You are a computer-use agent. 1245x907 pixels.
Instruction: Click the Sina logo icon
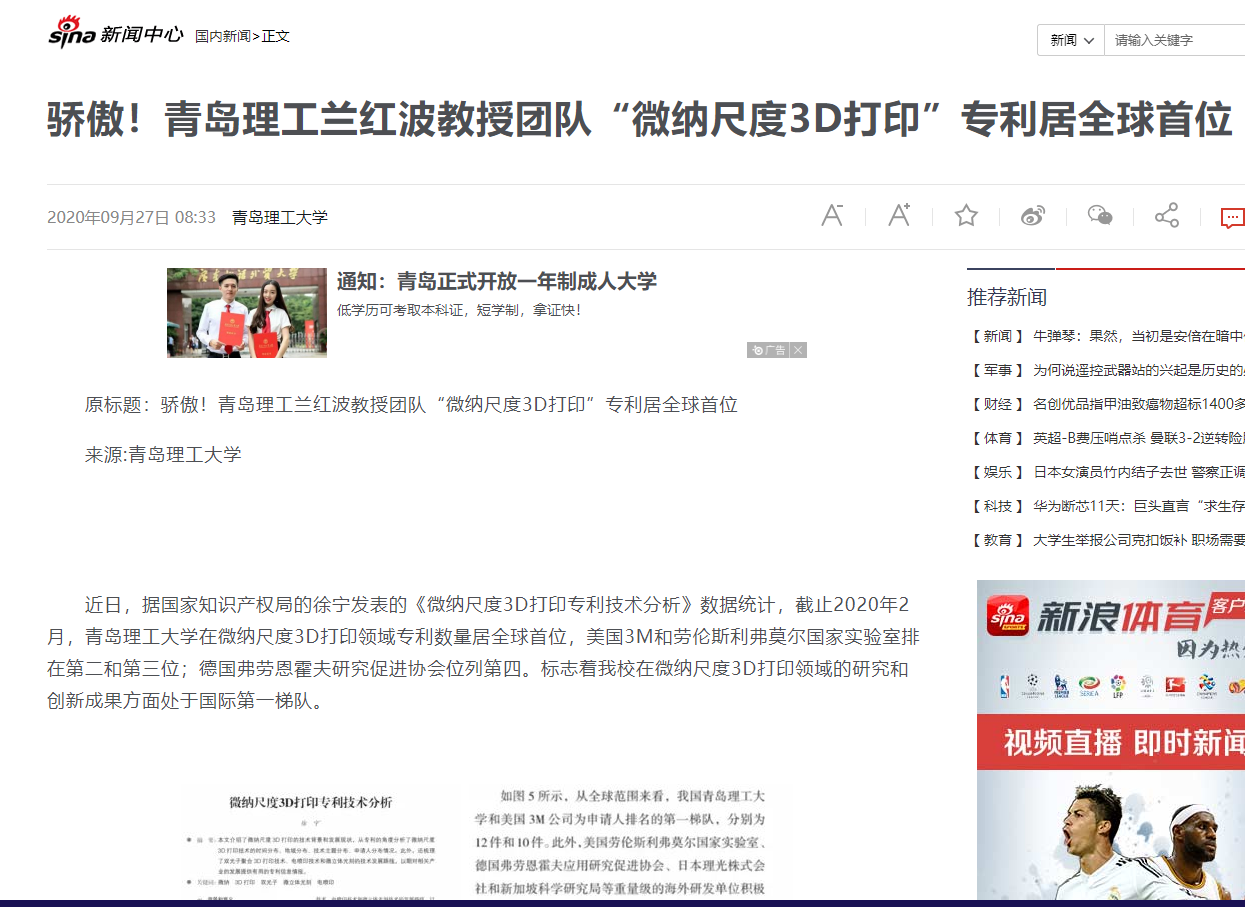pos(72,32)
